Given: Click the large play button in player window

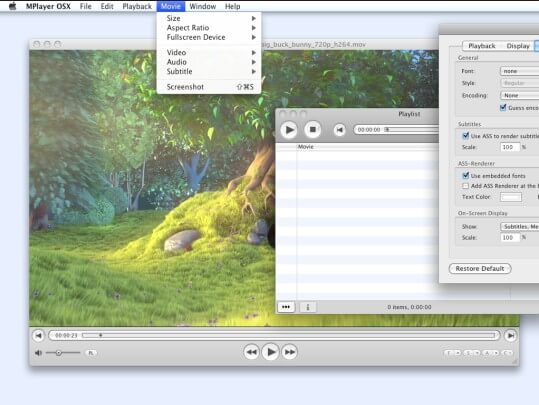Looking at the screenshot, I should [270, 352].
